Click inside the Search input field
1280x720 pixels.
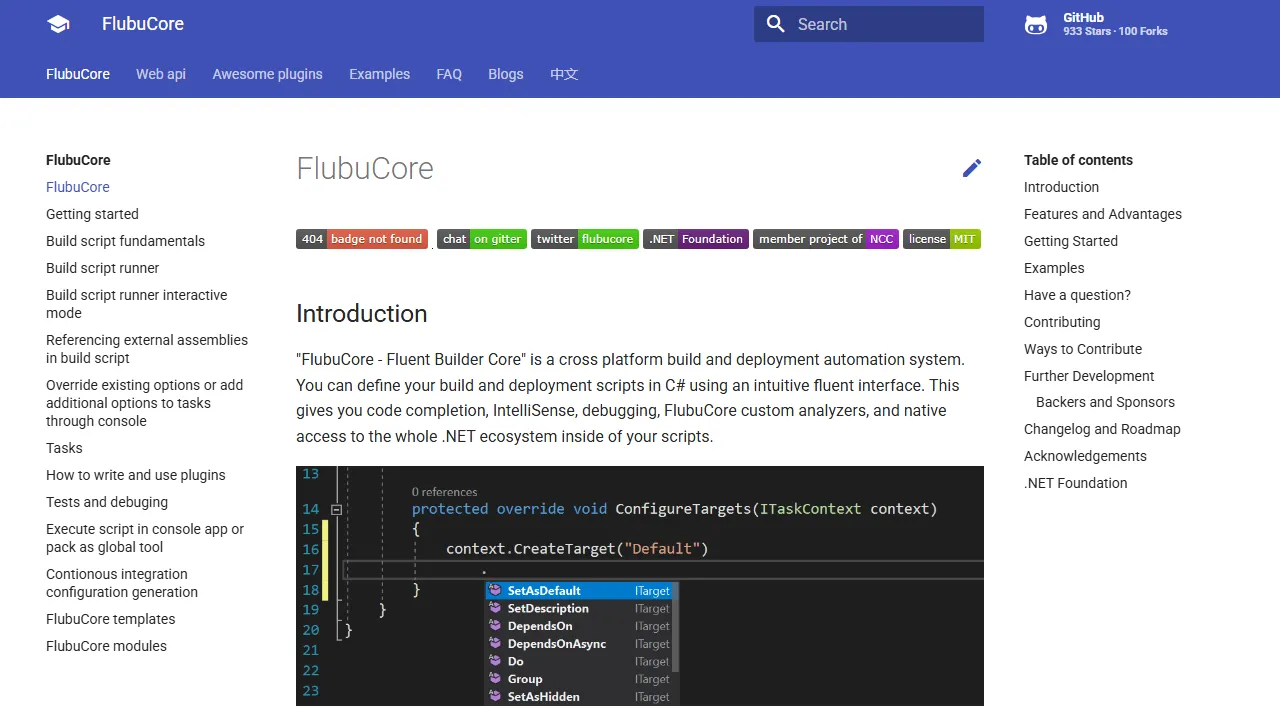(880, 24)
